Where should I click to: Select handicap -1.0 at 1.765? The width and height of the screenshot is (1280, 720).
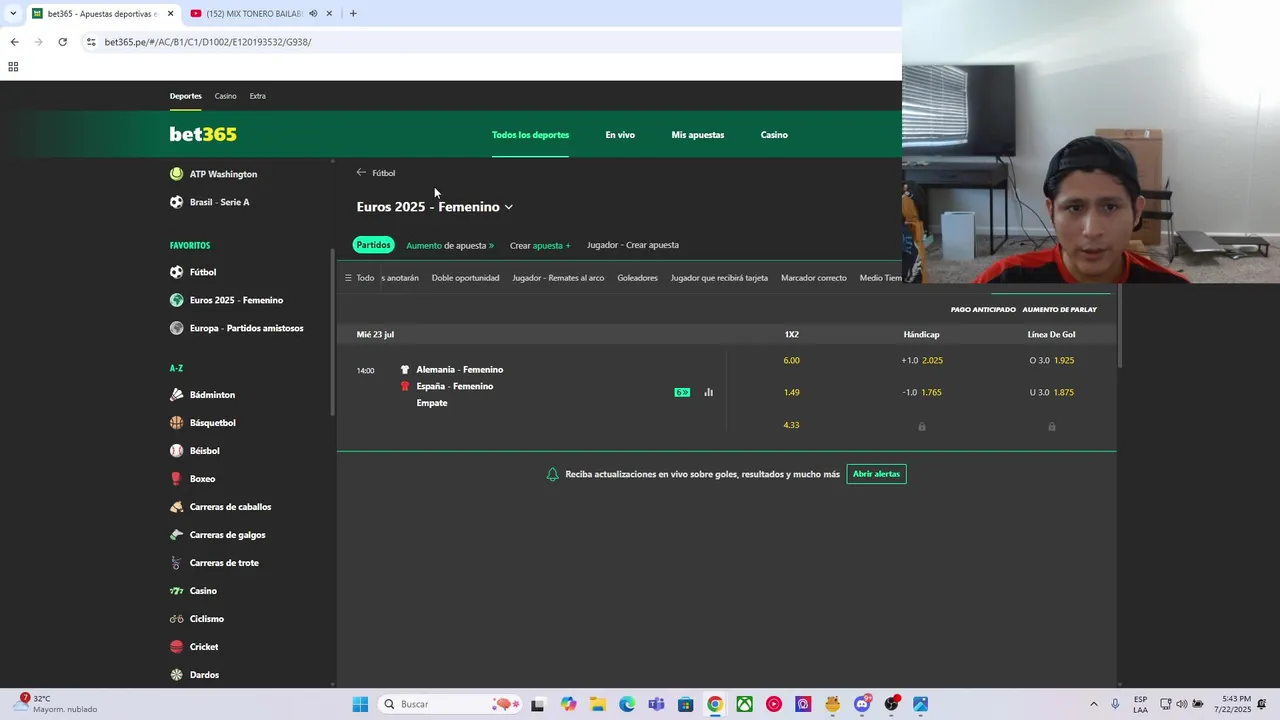point(921,392)
